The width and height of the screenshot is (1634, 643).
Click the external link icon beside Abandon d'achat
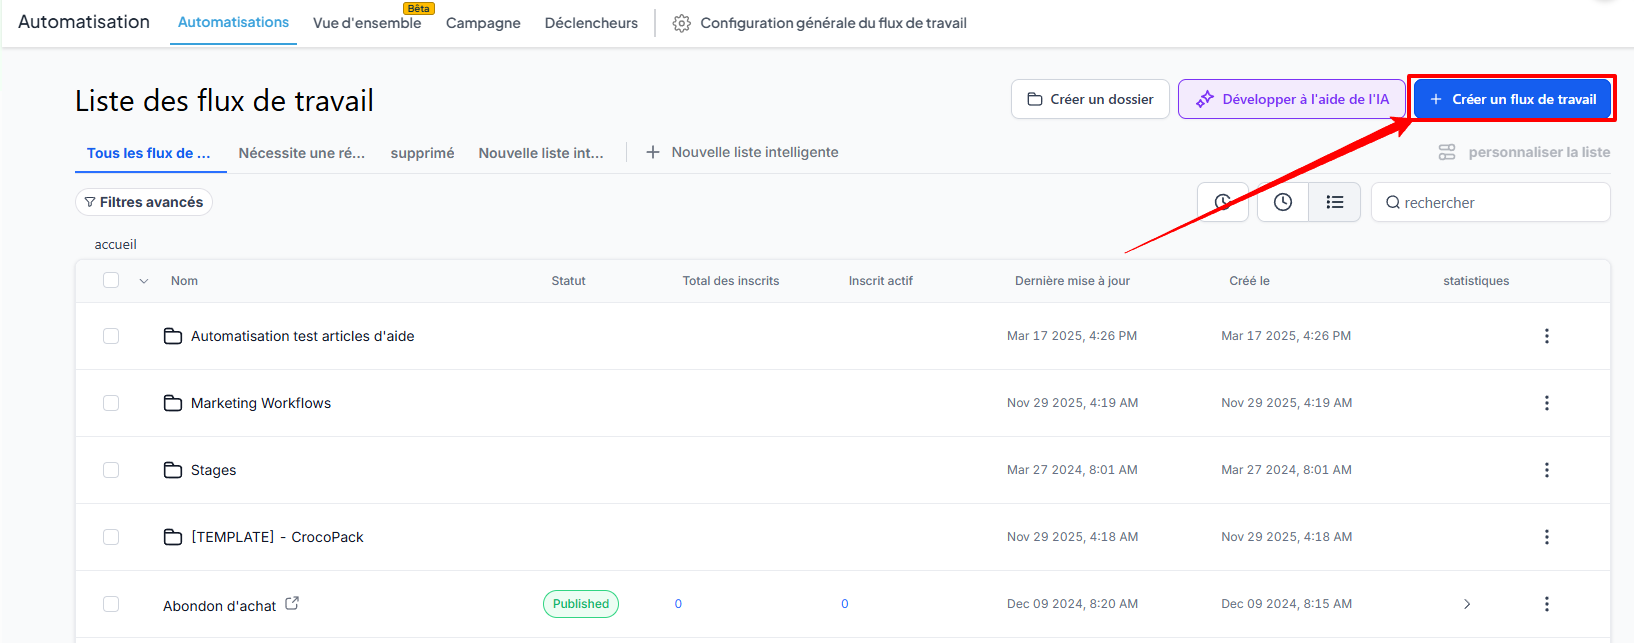(292, 603)
